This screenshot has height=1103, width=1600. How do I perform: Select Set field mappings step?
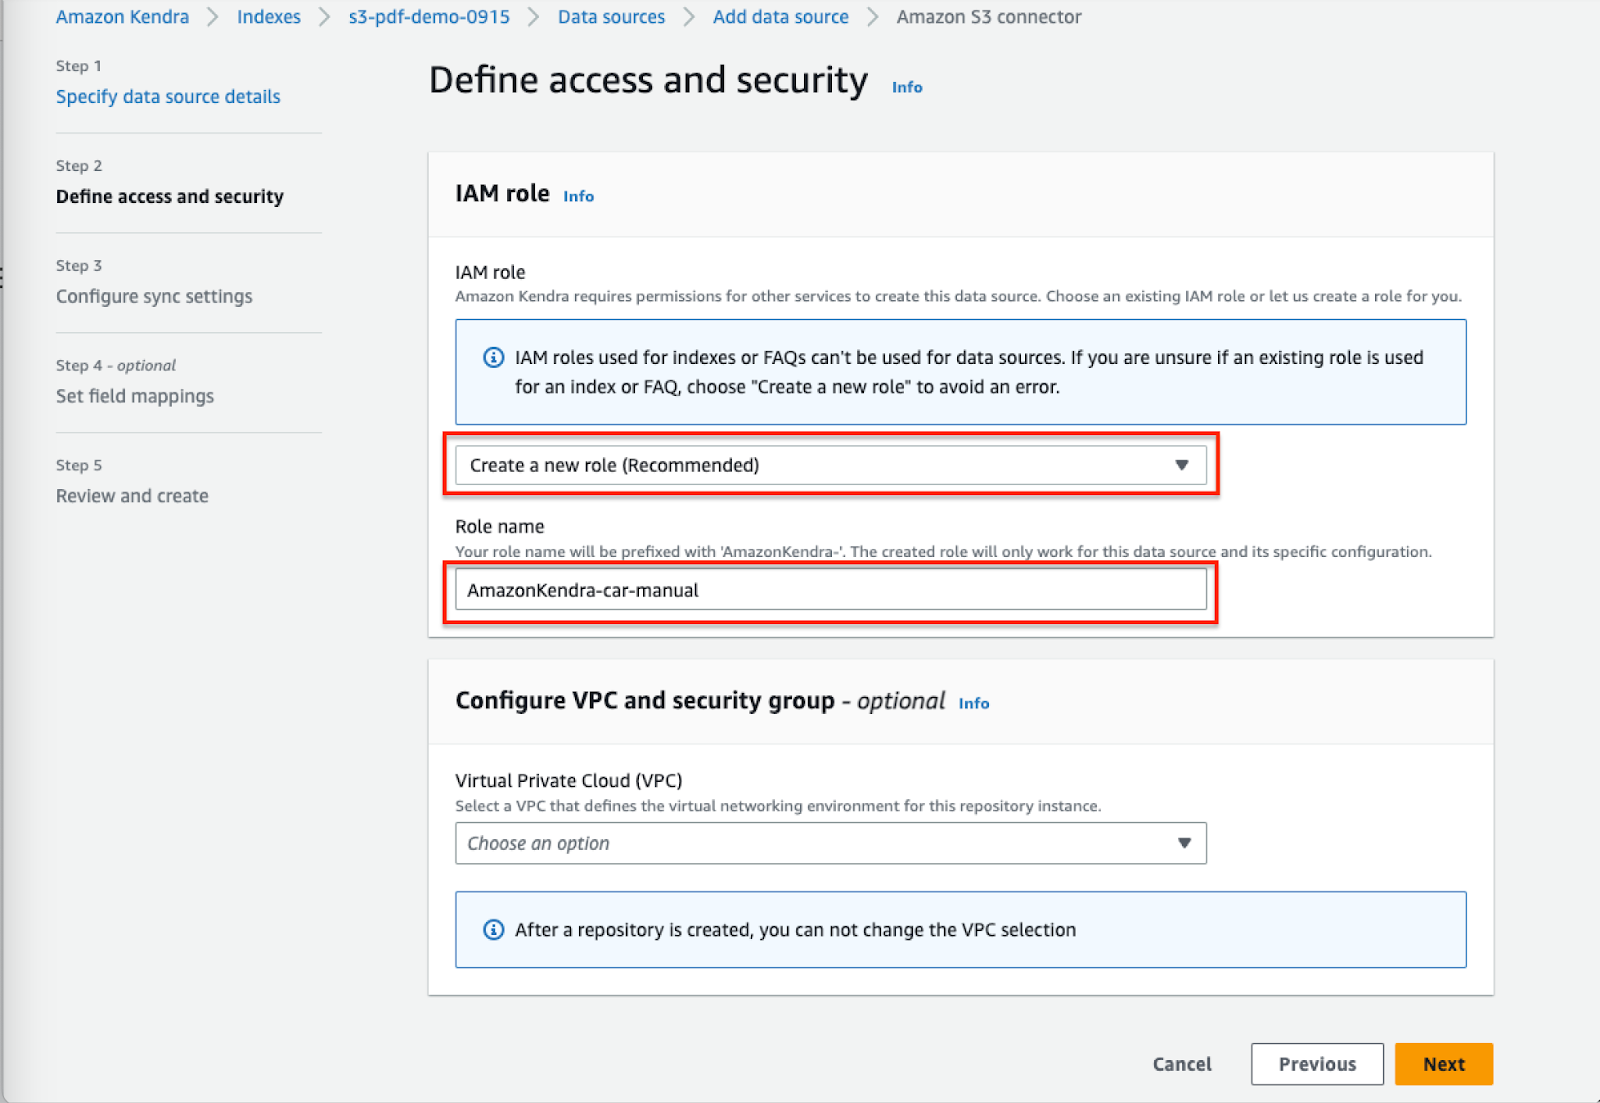coord(135,397)
